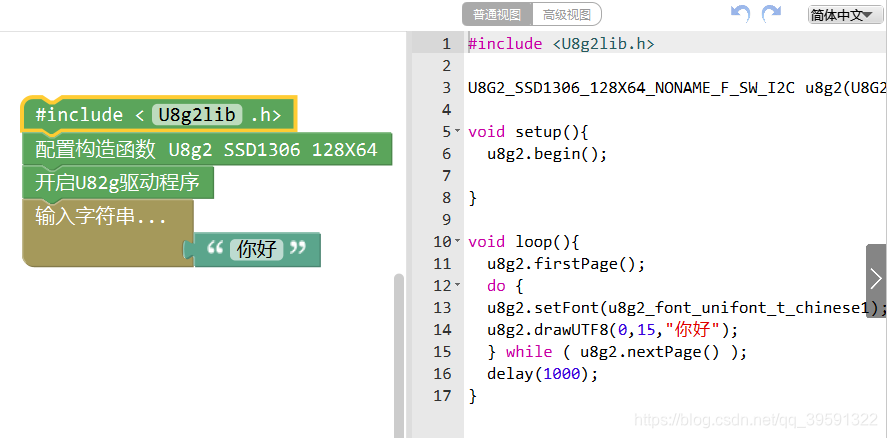Collapse void loop fold arrow at line 10
Image resolution: width=887 pixels, height=438 pixels.
click(x=458, y=241)
